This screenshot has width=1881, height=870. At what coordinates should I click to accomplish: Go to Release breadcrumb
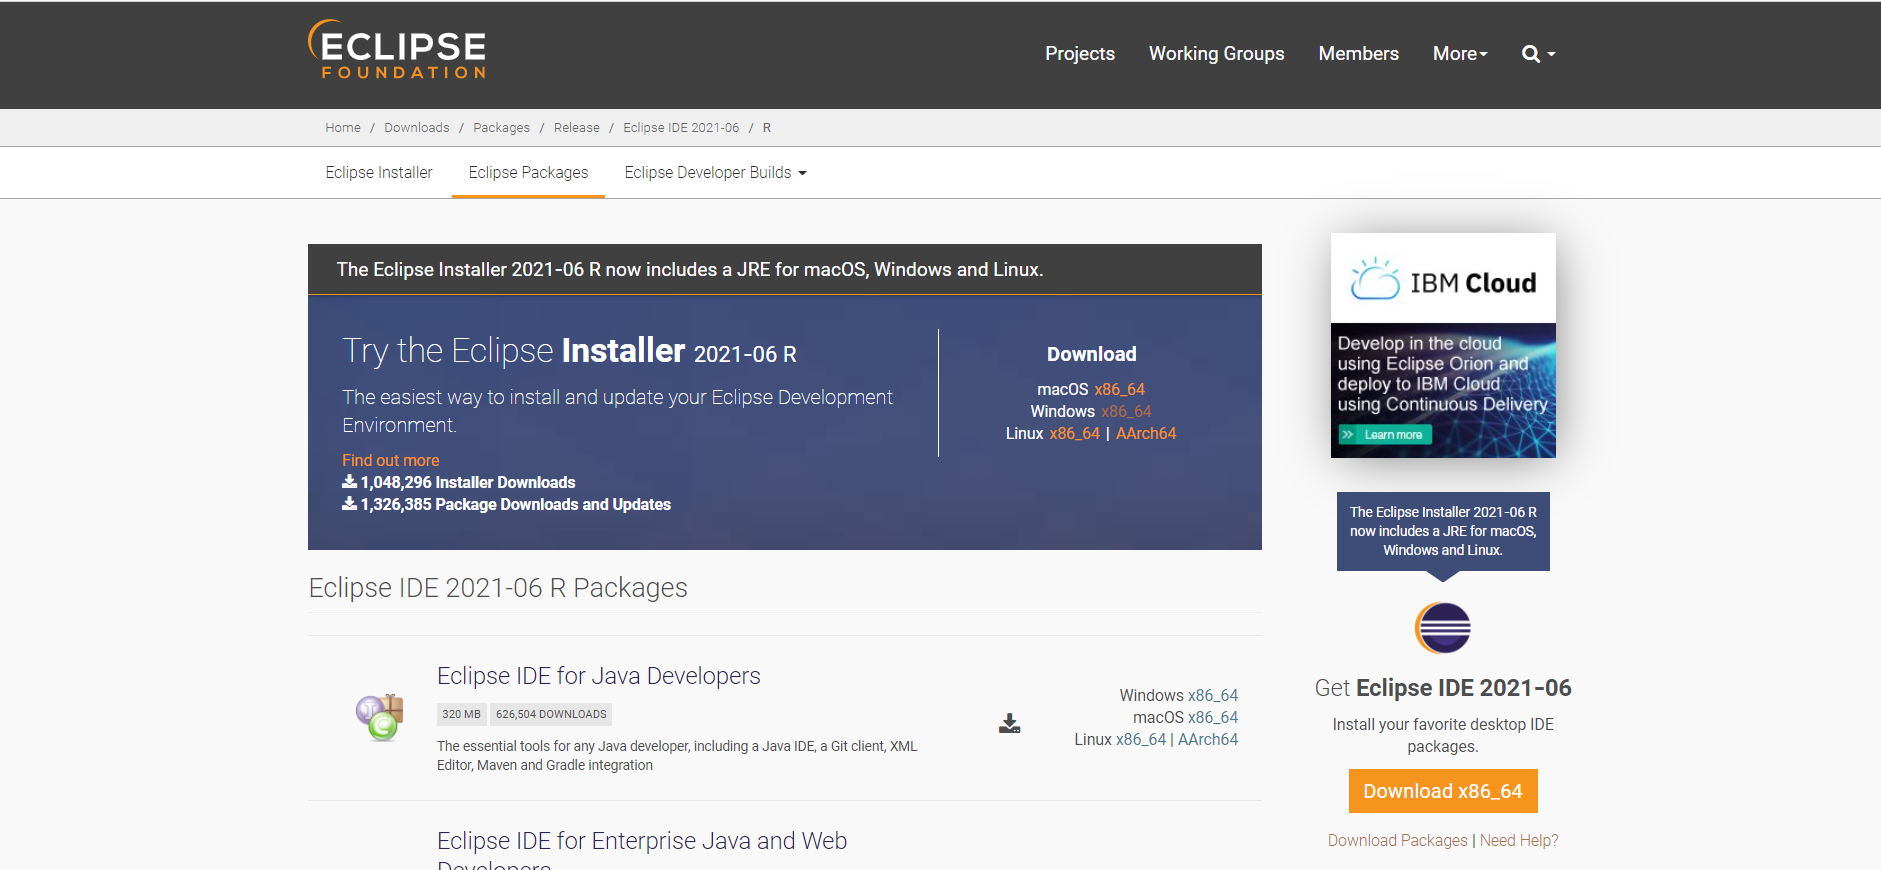[x=577, y=128]
